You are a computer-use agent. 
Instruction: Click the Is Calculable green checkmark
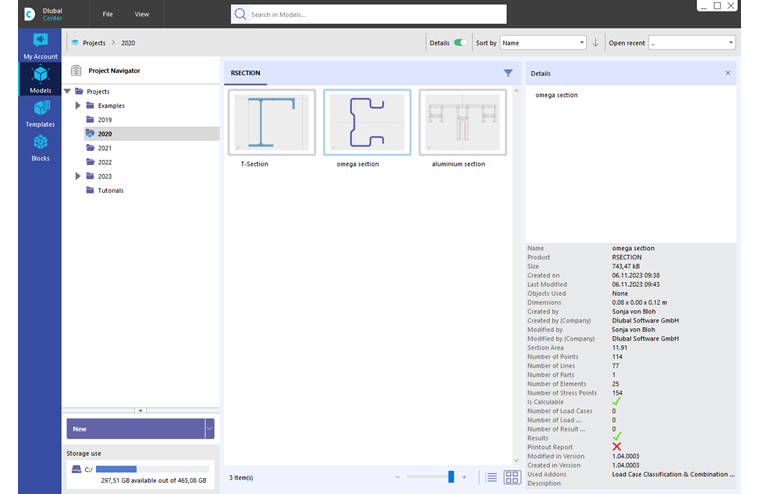point(616,401)
